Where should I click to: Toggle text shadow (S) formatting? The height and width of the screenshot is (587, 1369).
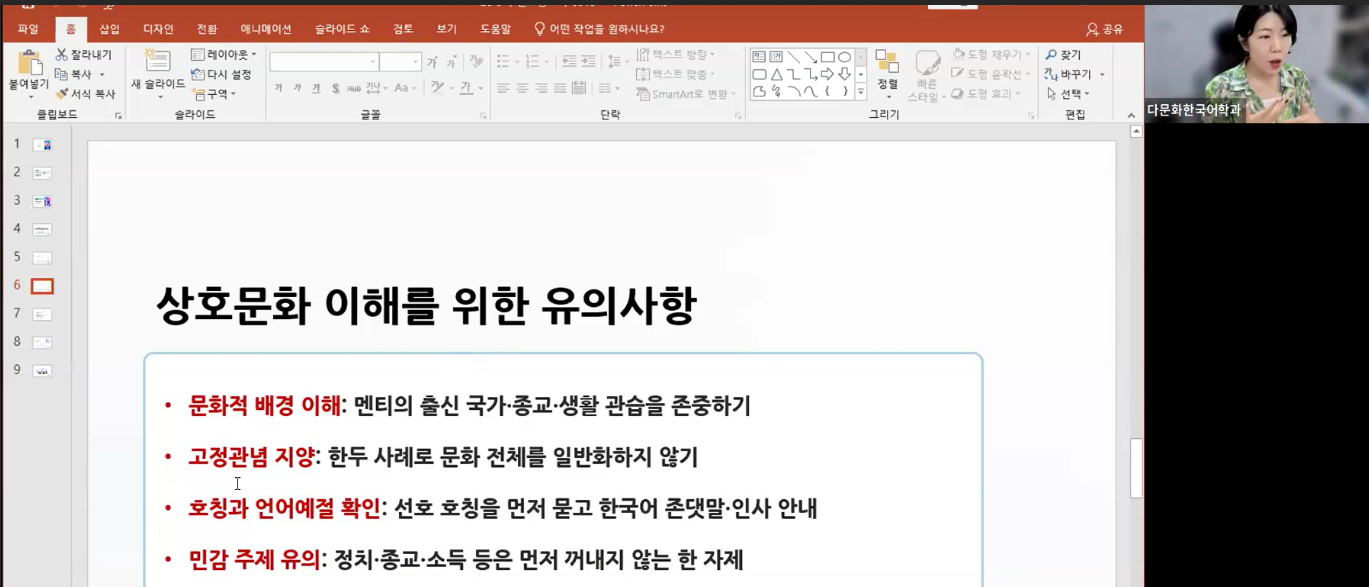coord(336,88)
